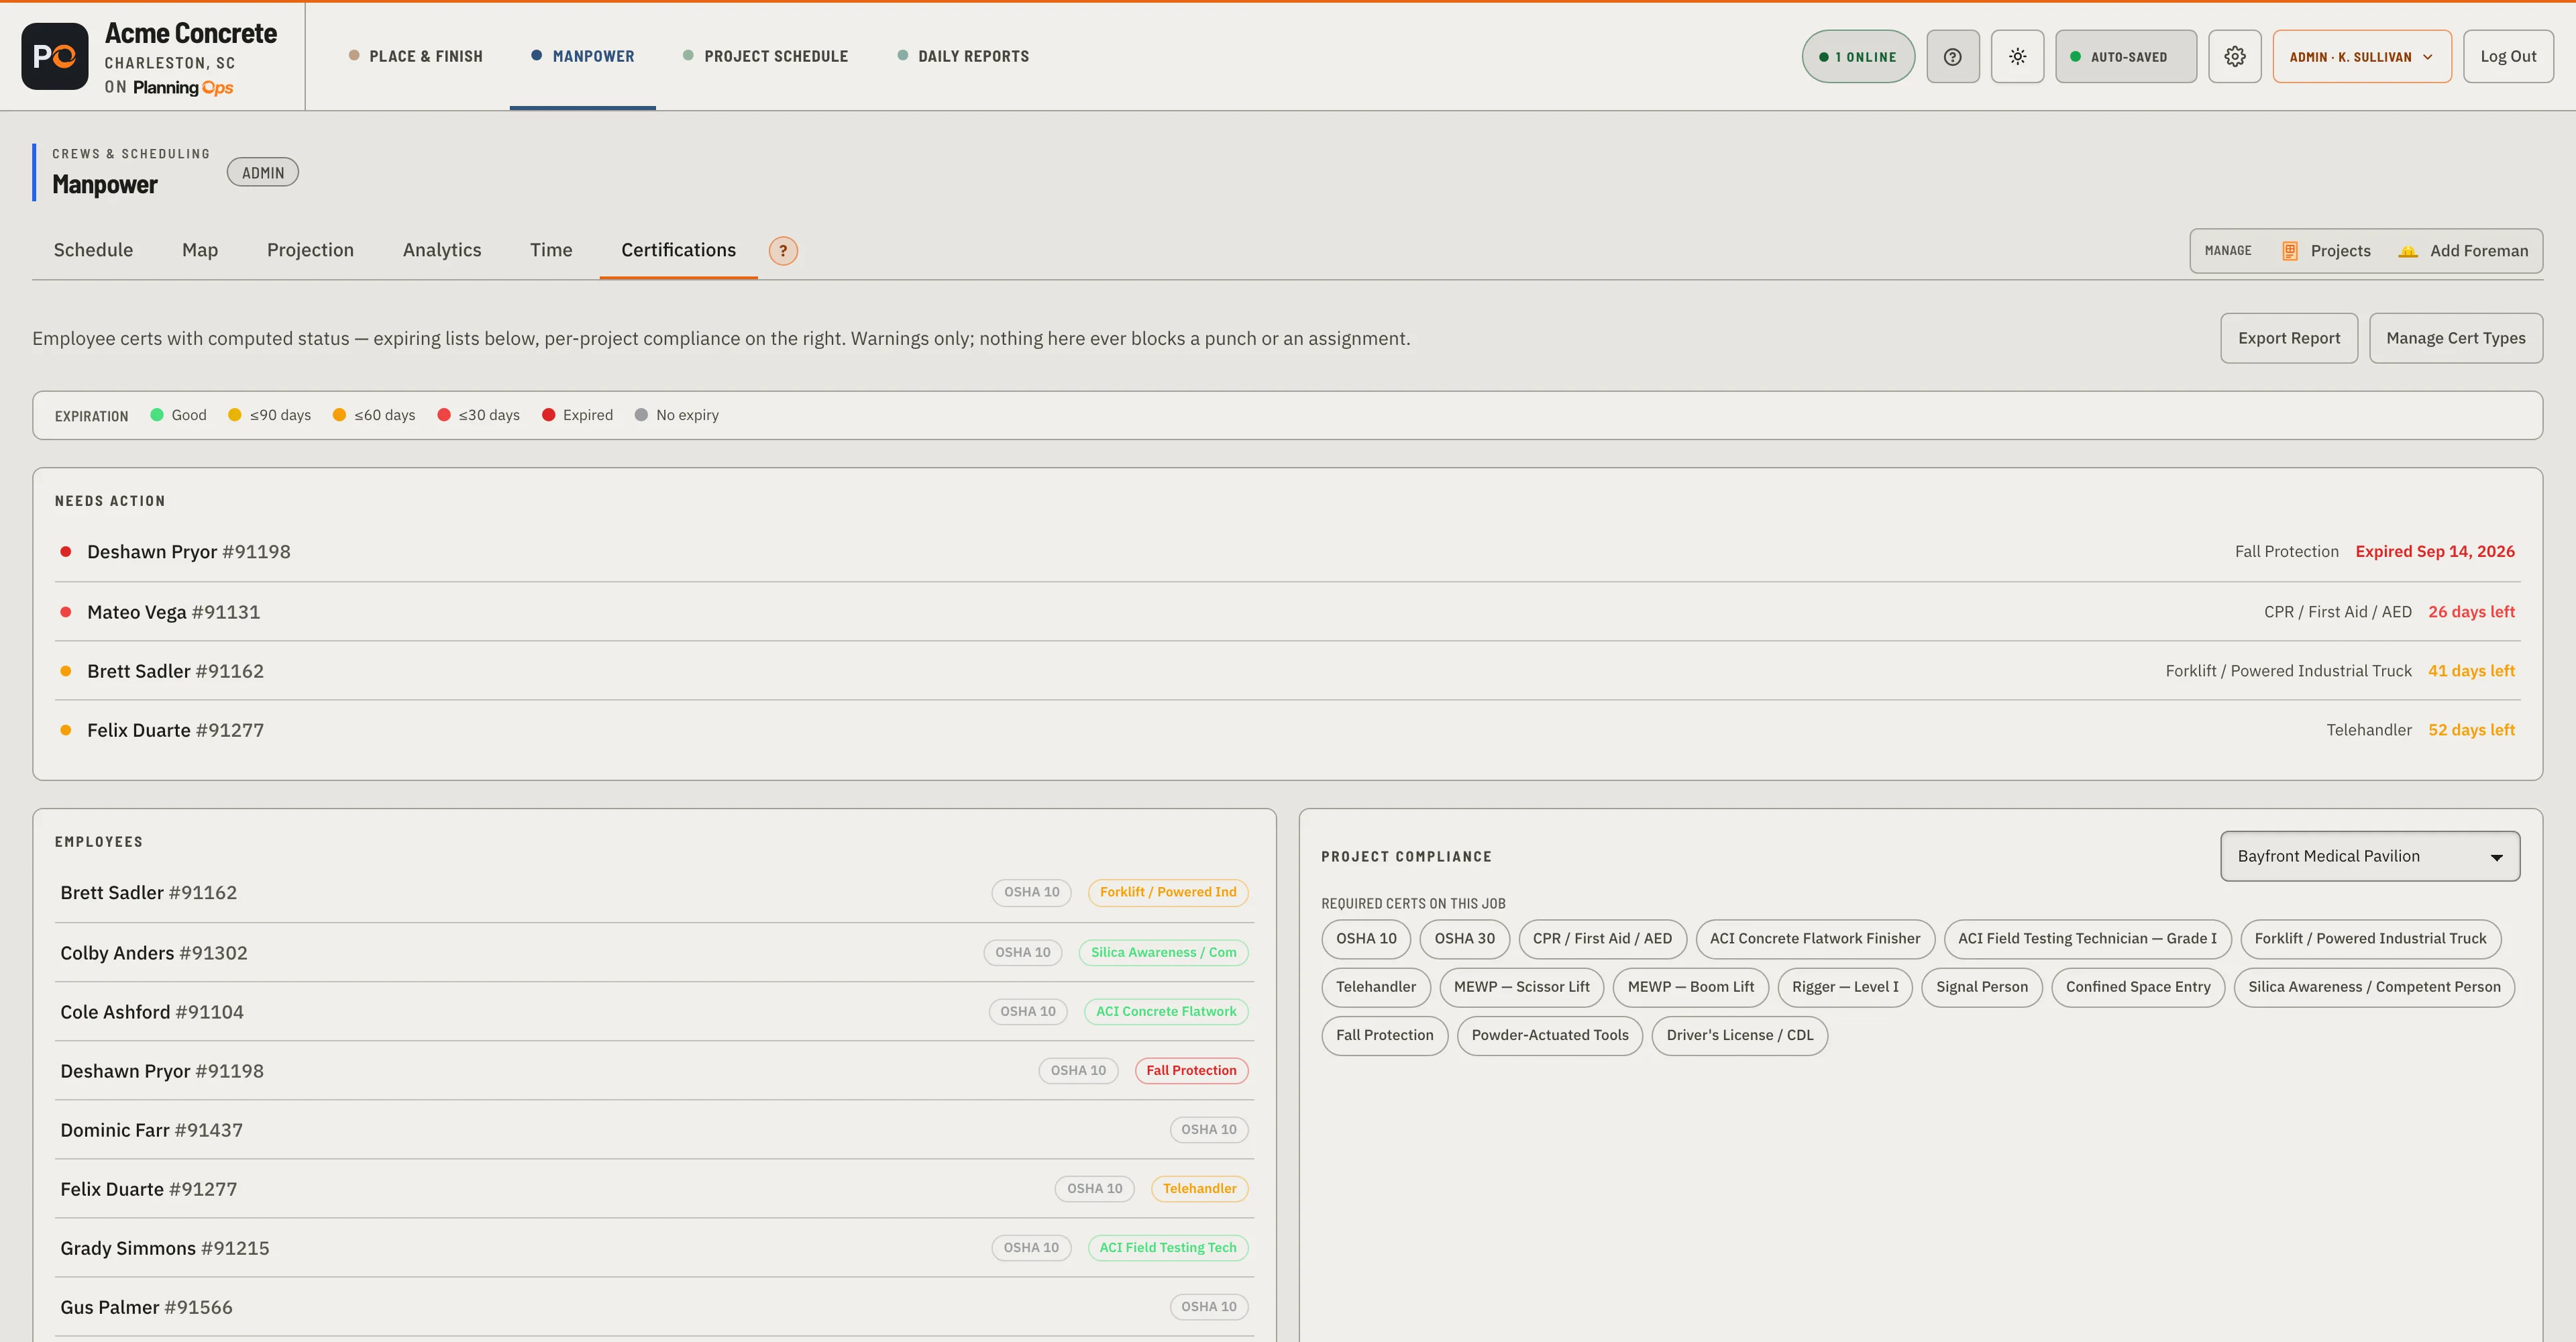Select the Certifications tab

pyautogui.click(x=678, y=250)
